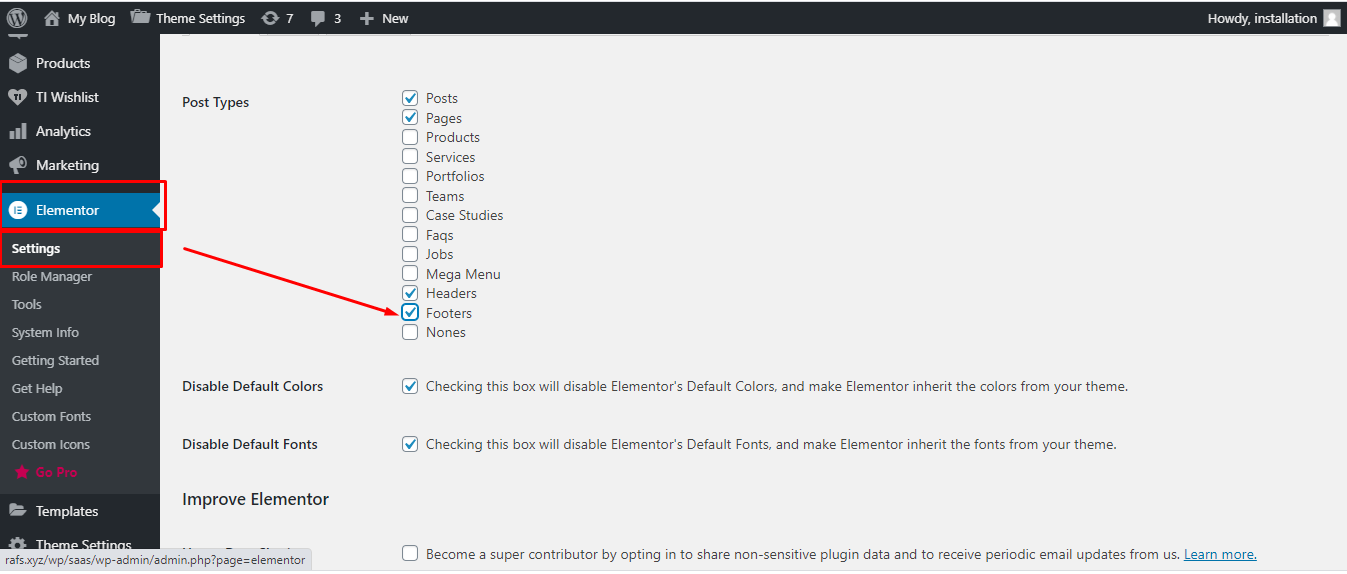Toggle the Disable Default Colors checkbox
The height and width of the screenshot is (574, 1347).
[x=410, y=386]
